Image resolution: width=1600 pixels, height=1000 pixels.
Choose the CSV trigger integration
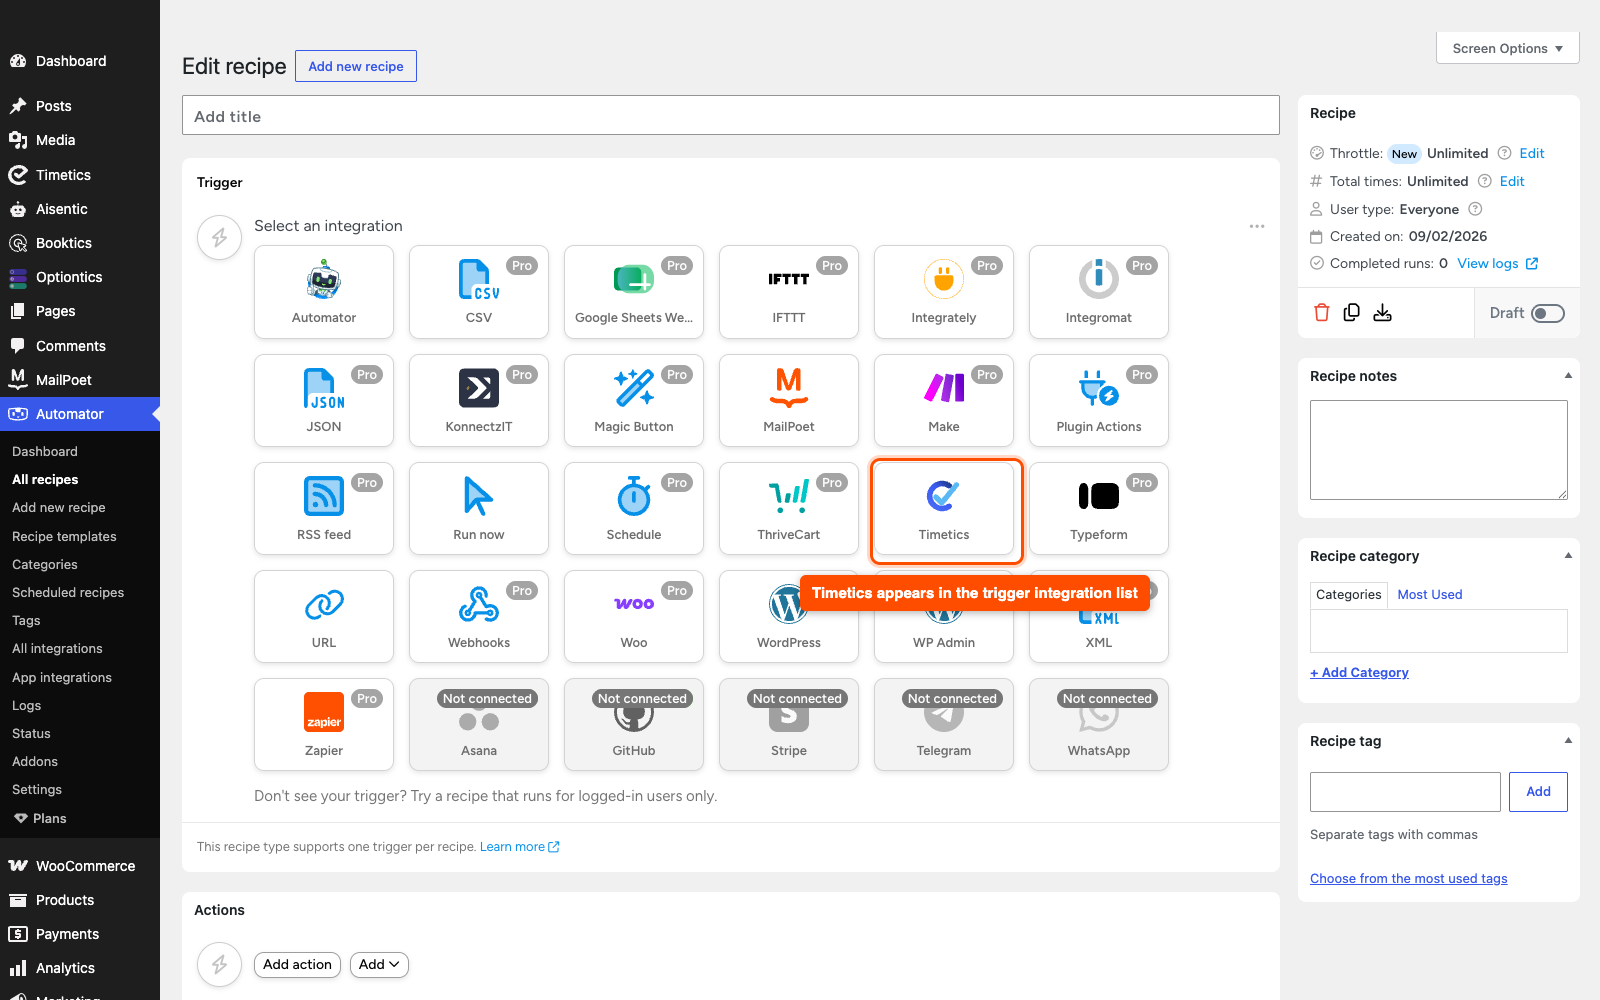point(479,292)
